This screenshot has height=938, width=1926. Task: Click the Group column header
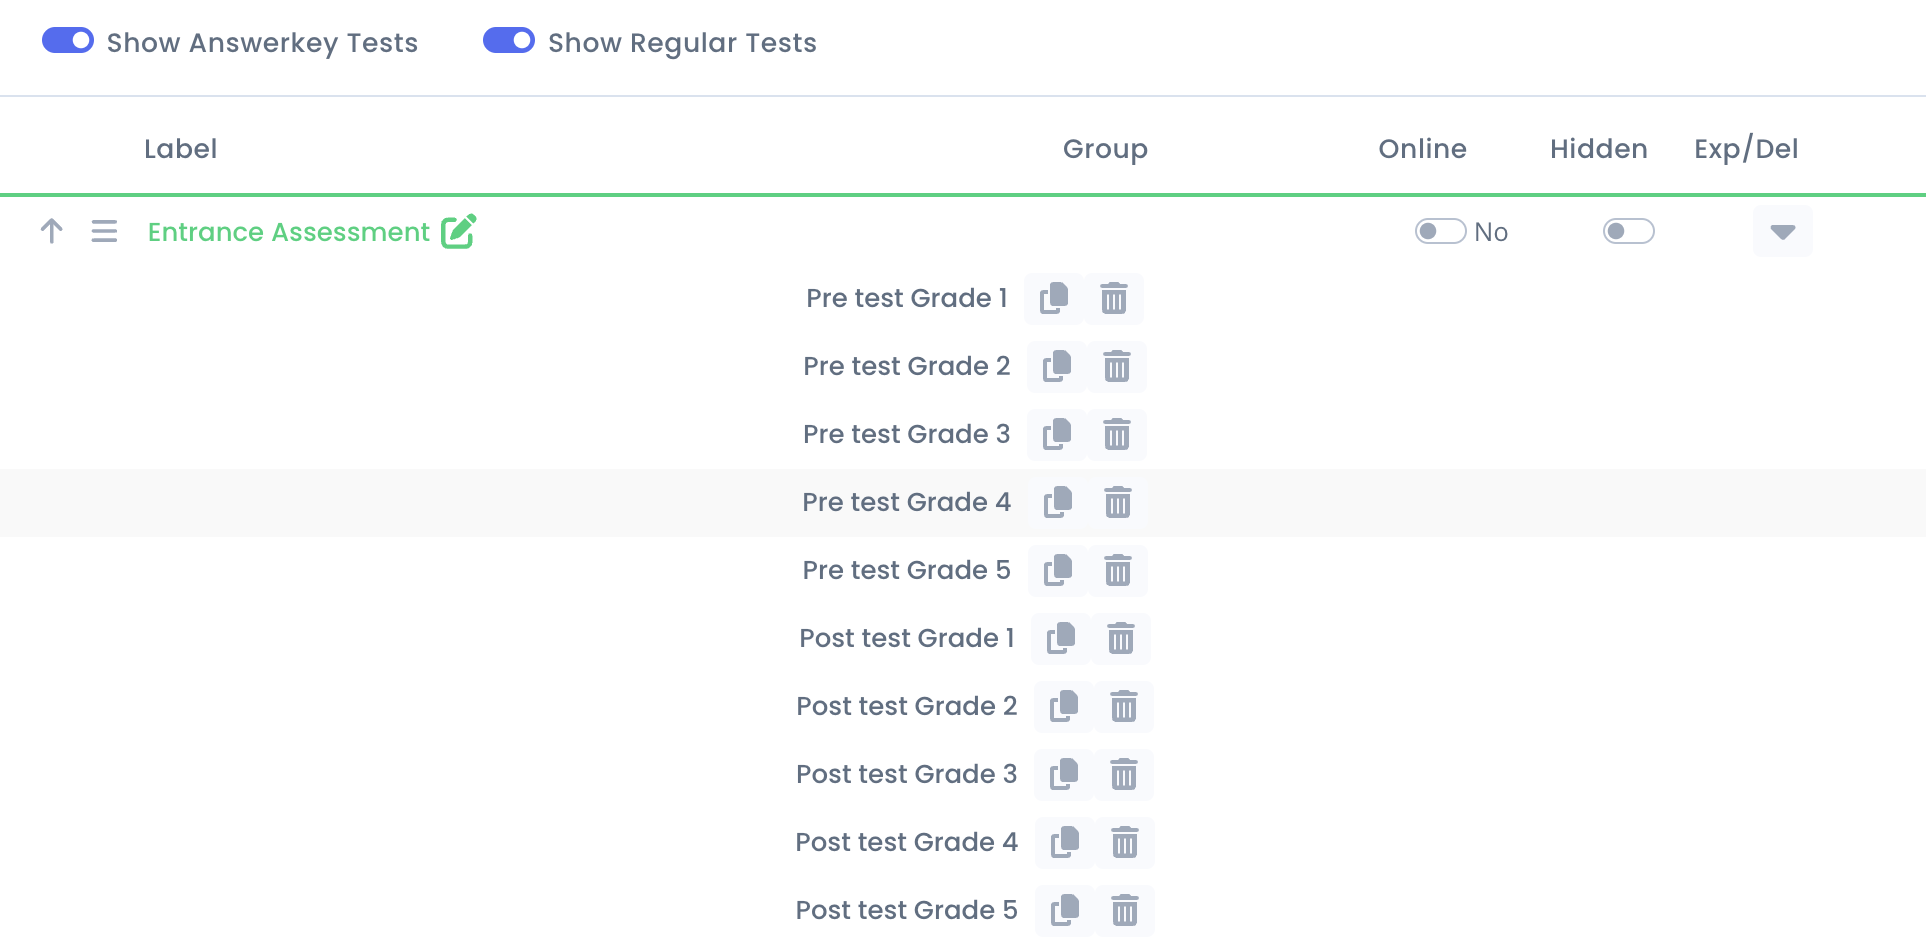pyautogui.click(x=1105, y=149)
